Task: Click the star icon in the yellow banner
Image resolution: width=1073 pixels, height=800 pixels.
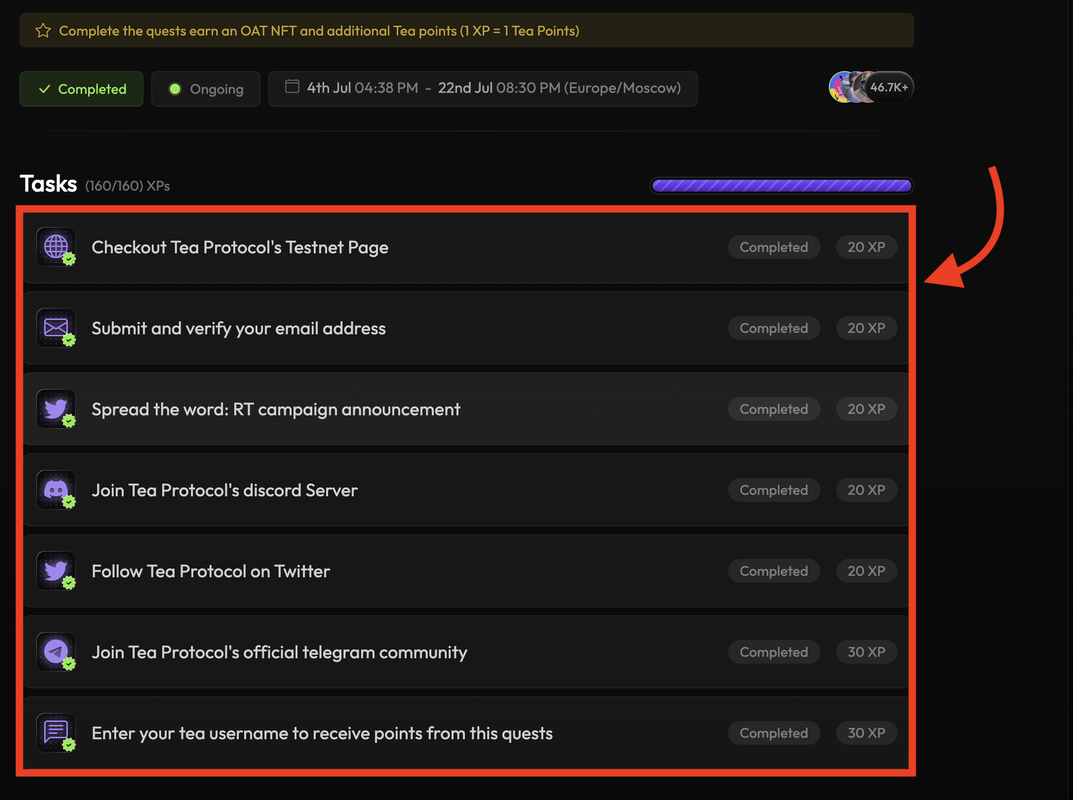Action: [43, 31]
